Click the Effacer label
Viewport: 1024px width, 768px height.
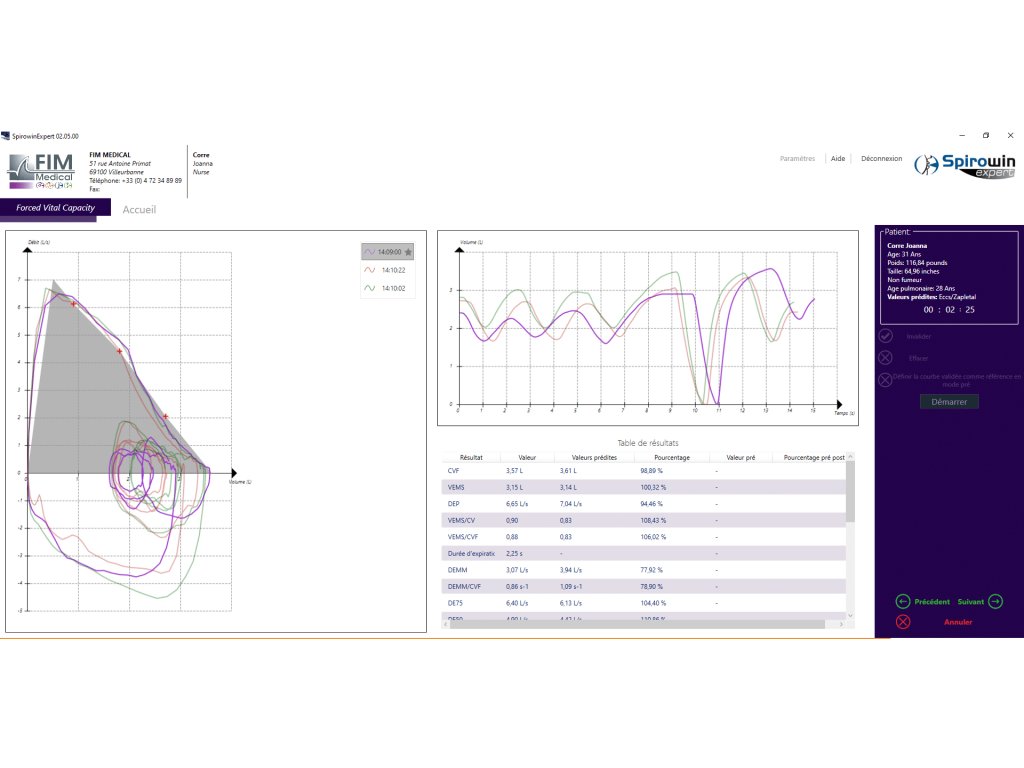918,358
